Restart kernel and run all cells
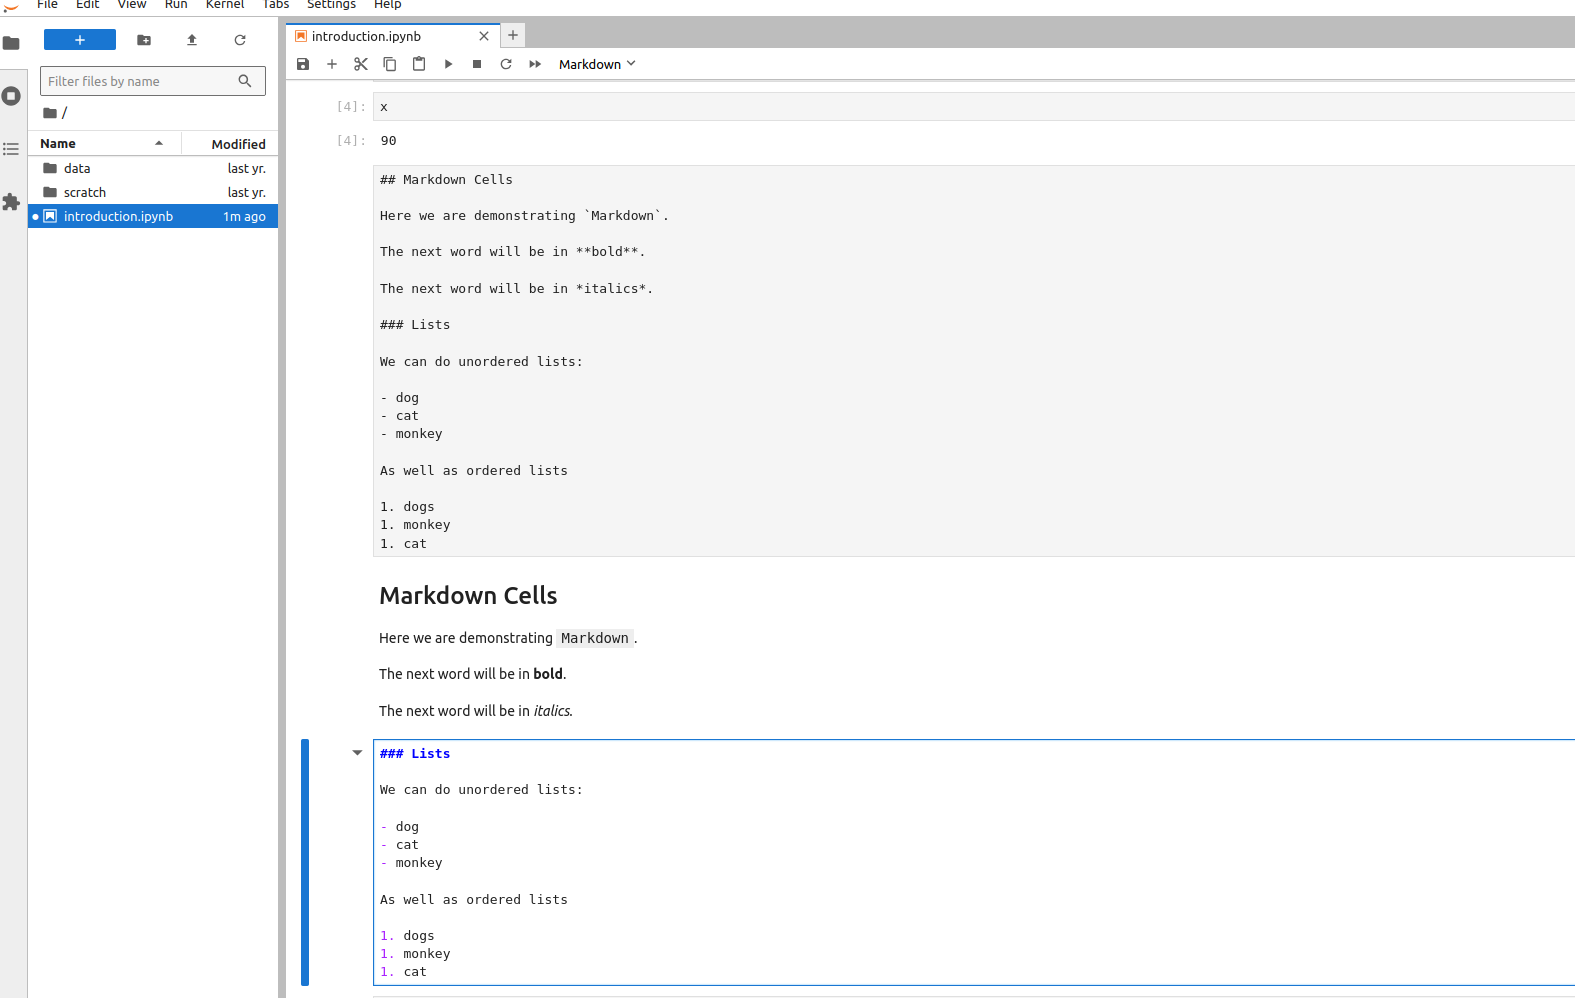Viewport: 1575px width, 998px height. [535, 64]
